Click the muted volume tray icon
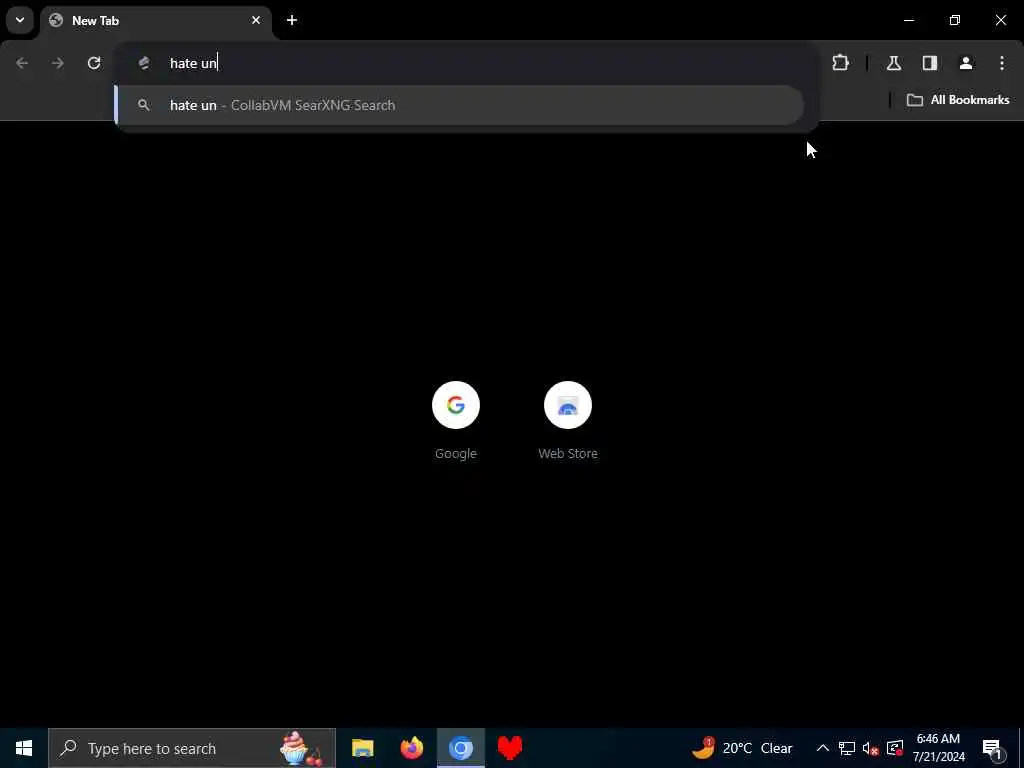This screenshot has width=1024, height=768. click(x=871, y=748)
